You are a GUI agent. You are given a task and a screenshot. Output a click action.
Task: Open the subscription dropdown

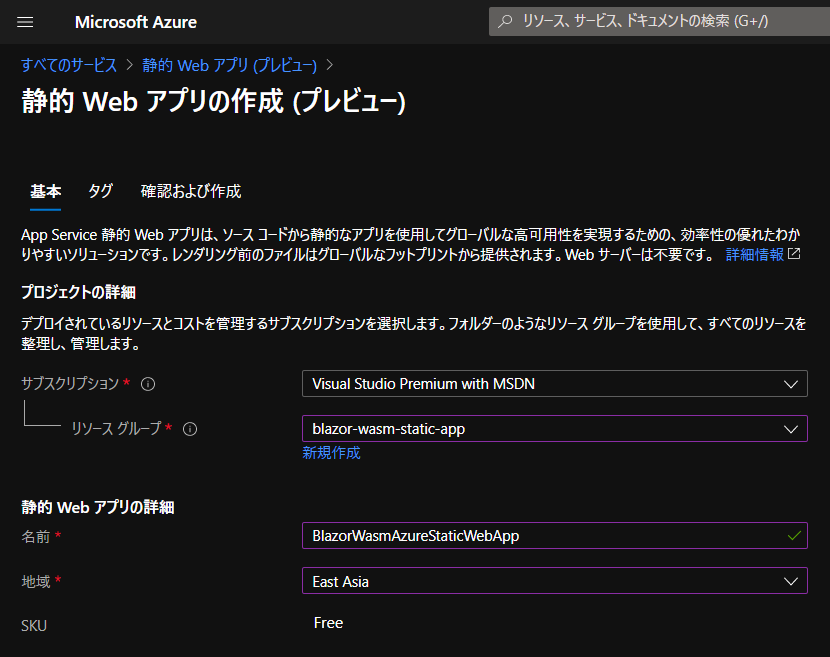pyautogui.click(x=555, y=384)
